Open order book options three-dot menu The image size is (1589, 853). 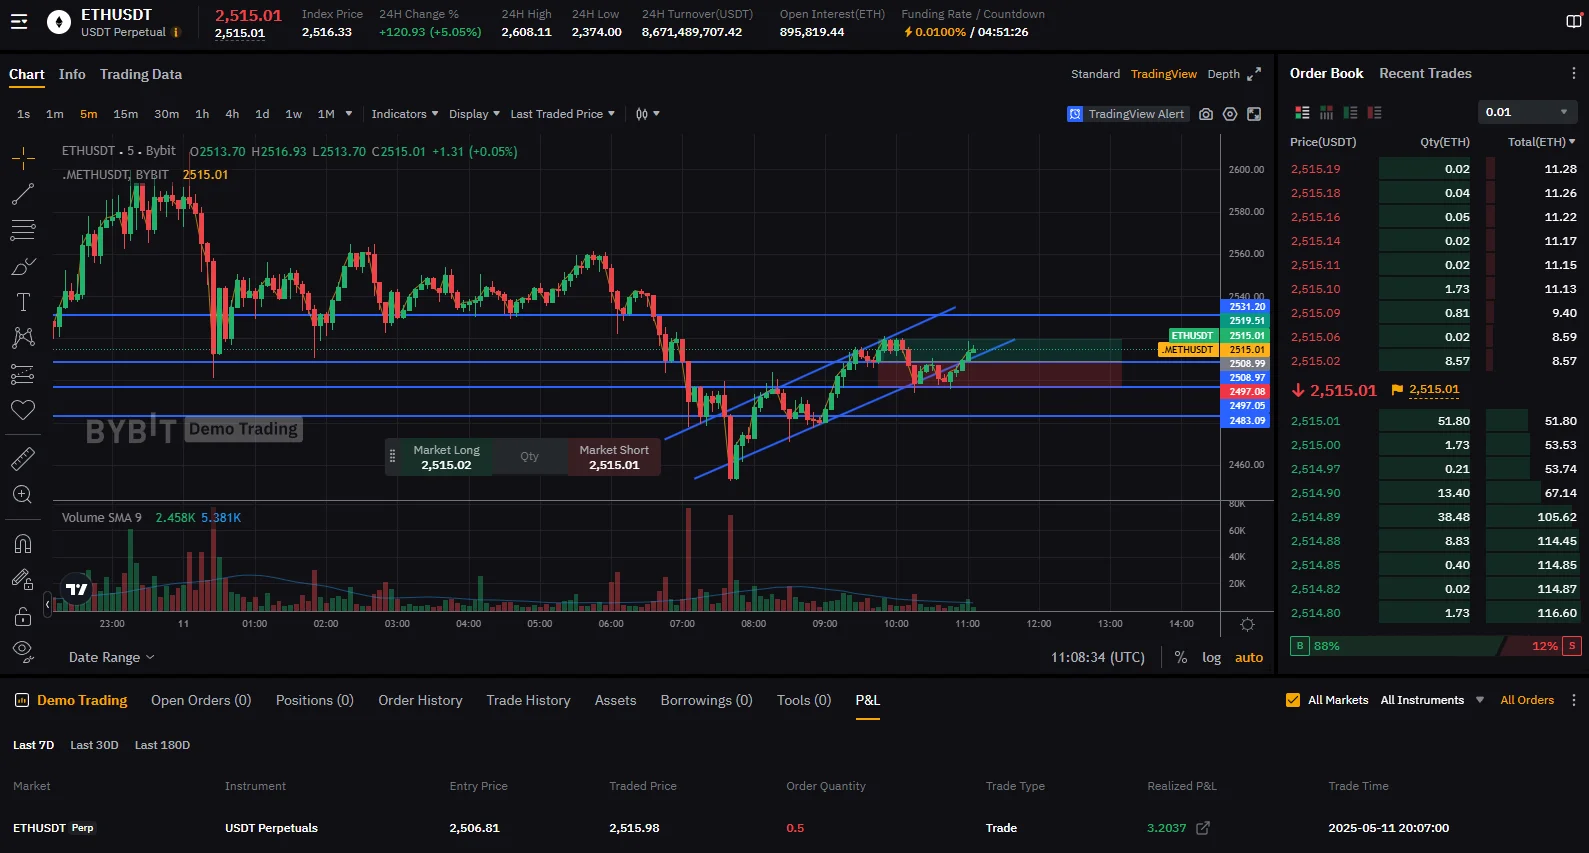coord(1573,74)
